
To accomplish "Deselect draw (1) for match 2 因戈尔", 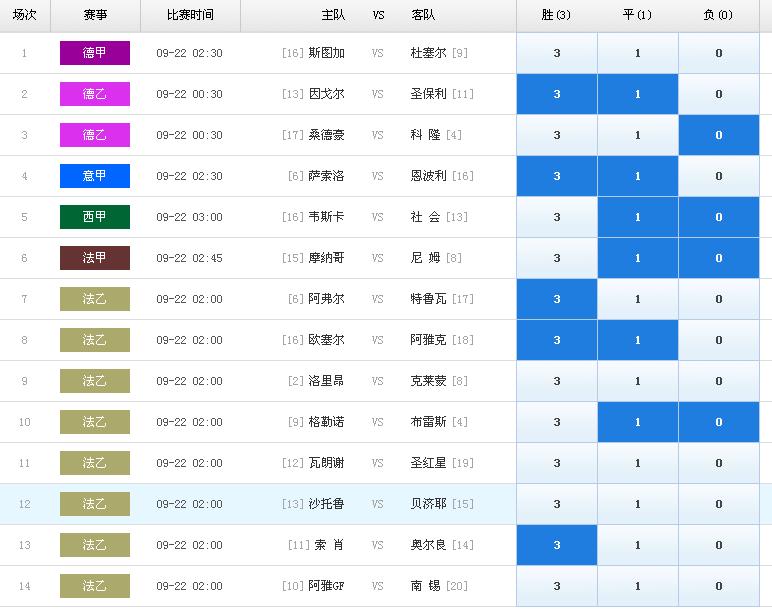I will tap(638, 94).
